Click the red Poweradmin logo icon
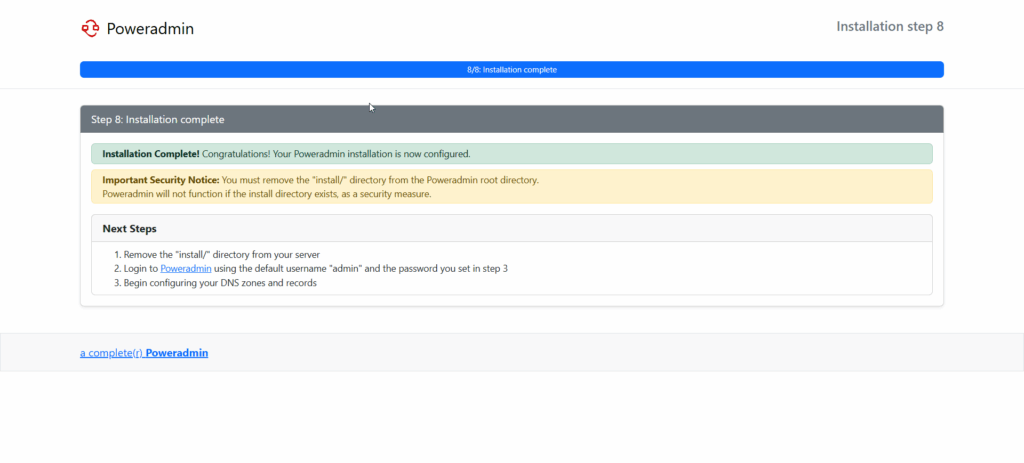The image size is (1024, 463). click(90, 28)
